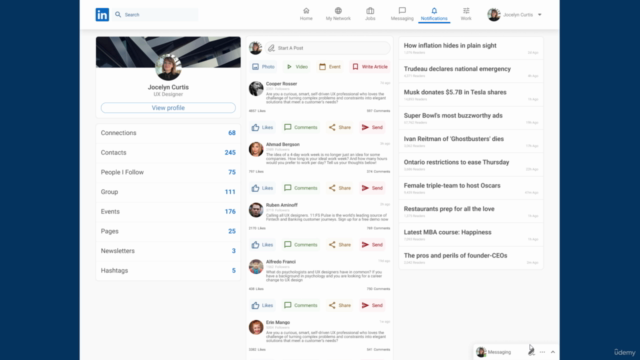Share Alfredo Franci's post

(340, 305)
